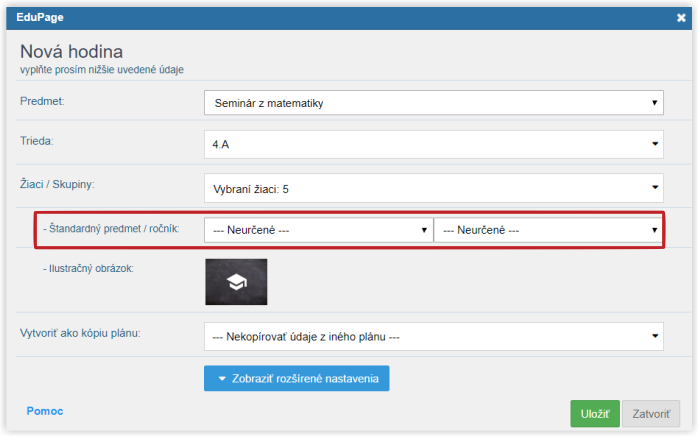The width and height of the screenshot is (699, 437).
Task: Click the EduPage title bar text
Action: [40, 17]
